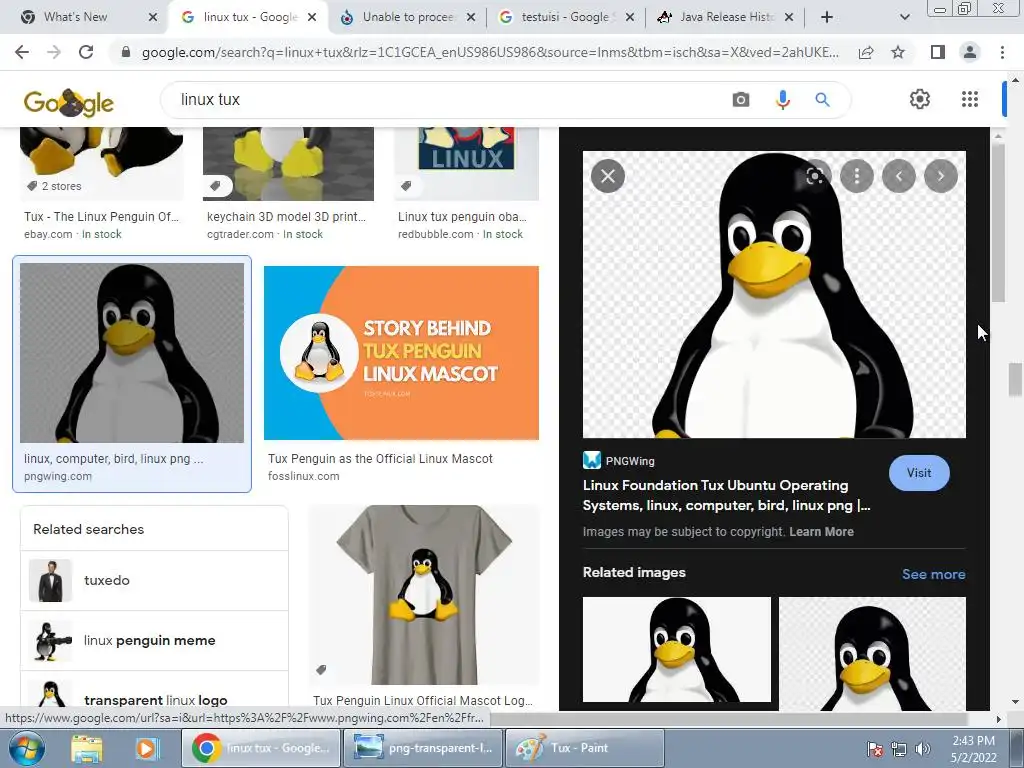Image resolution: width=1024 pixels, height=768 pixels.
Task: Select transparent linux logo related search
Action: tap(154, 692)
